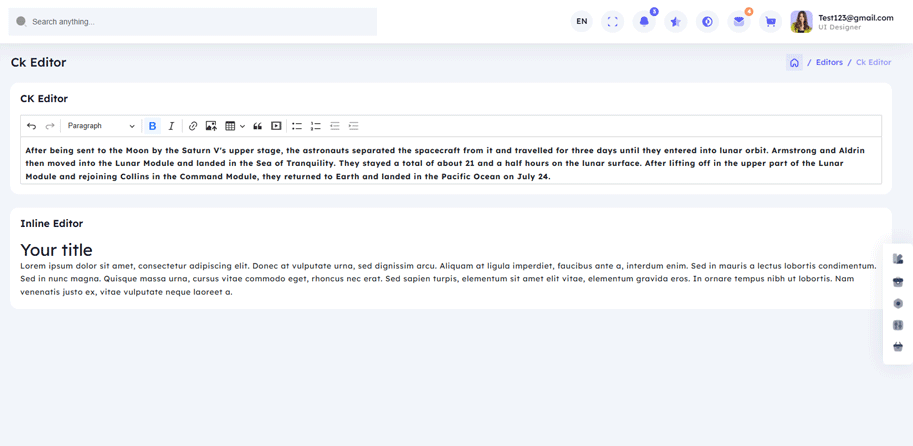
Task: Open the shopping cart icon in header
Action: [770, 21]
